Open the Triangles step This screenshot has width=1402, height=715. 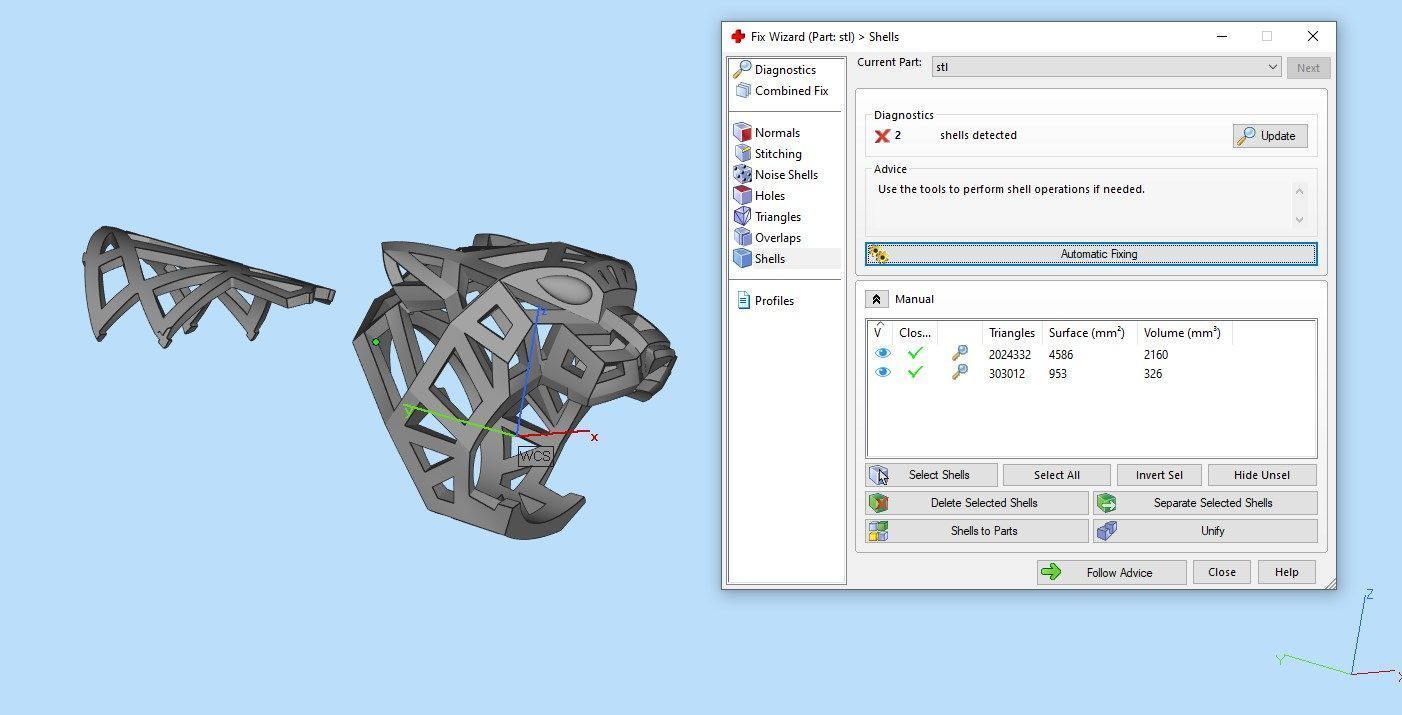(778, 217)
